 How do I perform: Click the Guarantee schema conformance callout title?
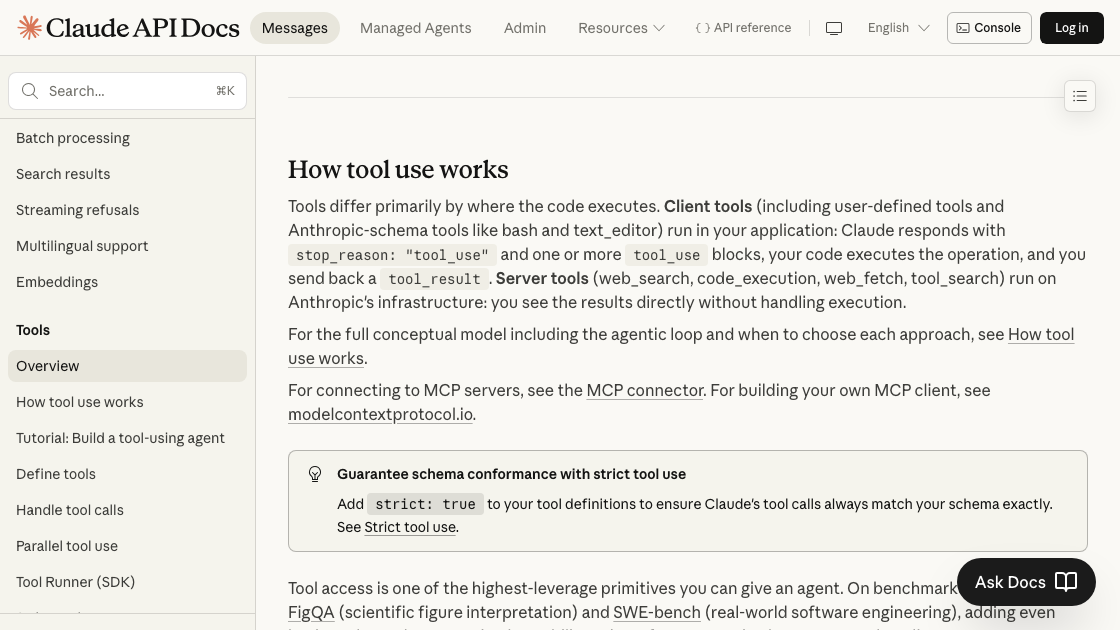pyautogui.click(x=511, y=474)
